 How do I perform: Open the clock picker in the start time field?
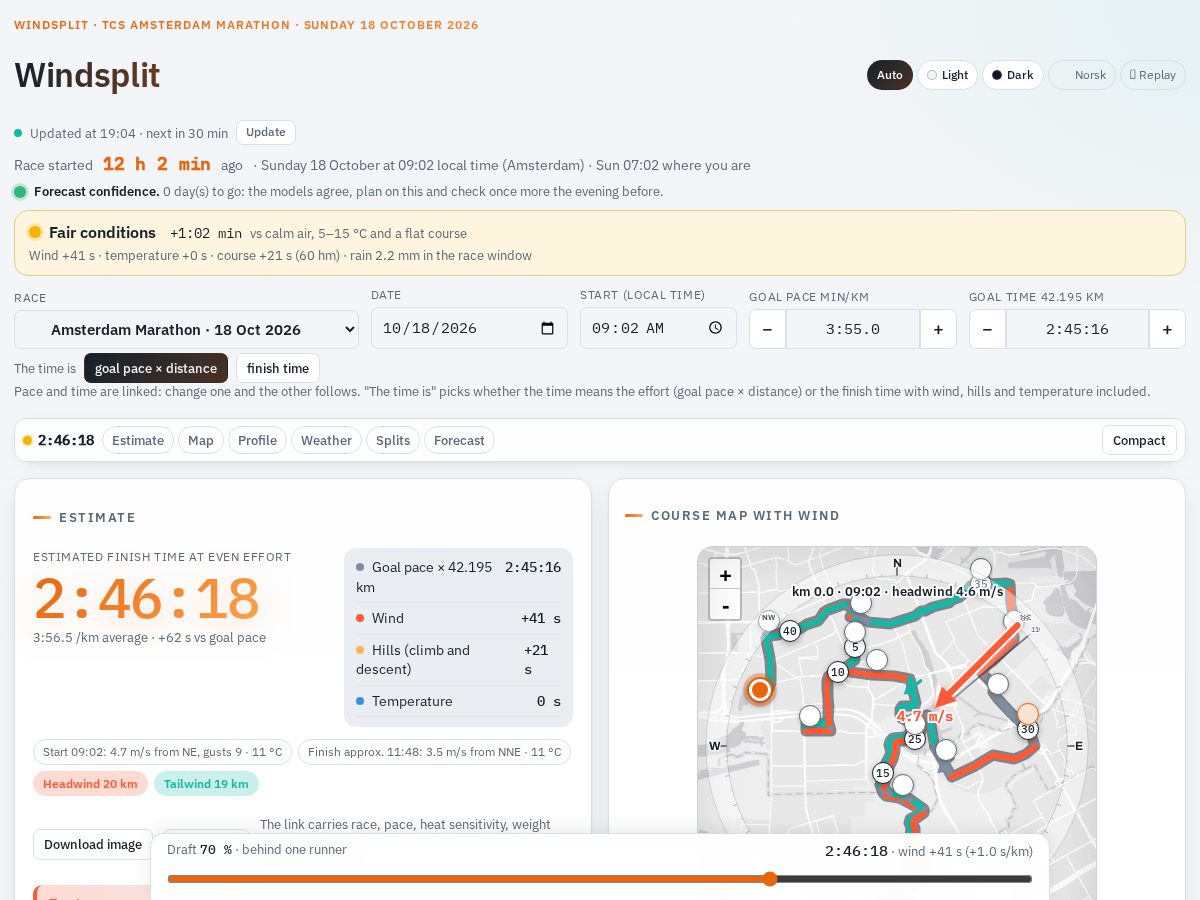pos(715,328)
